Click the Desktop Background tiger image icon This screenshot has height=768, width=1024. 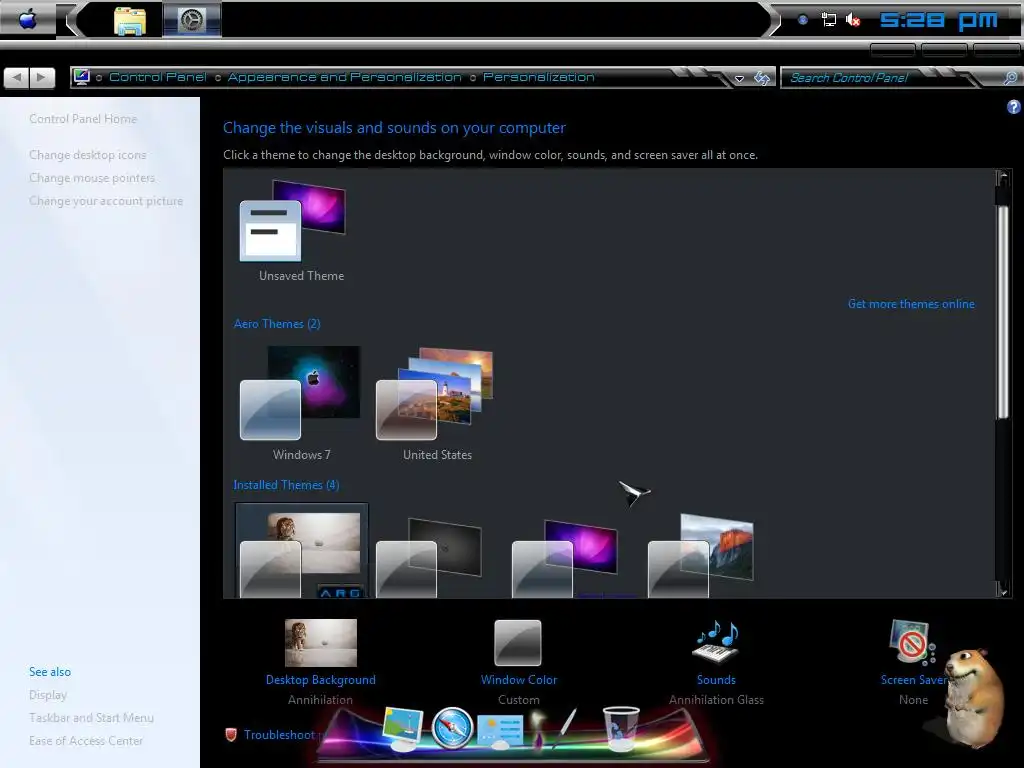(x=321, y=643)
